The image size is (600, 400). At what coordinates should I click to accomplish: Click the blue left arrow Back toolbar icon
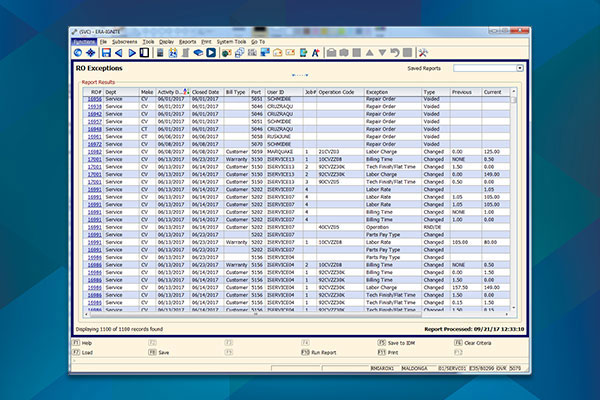[118, 52]
